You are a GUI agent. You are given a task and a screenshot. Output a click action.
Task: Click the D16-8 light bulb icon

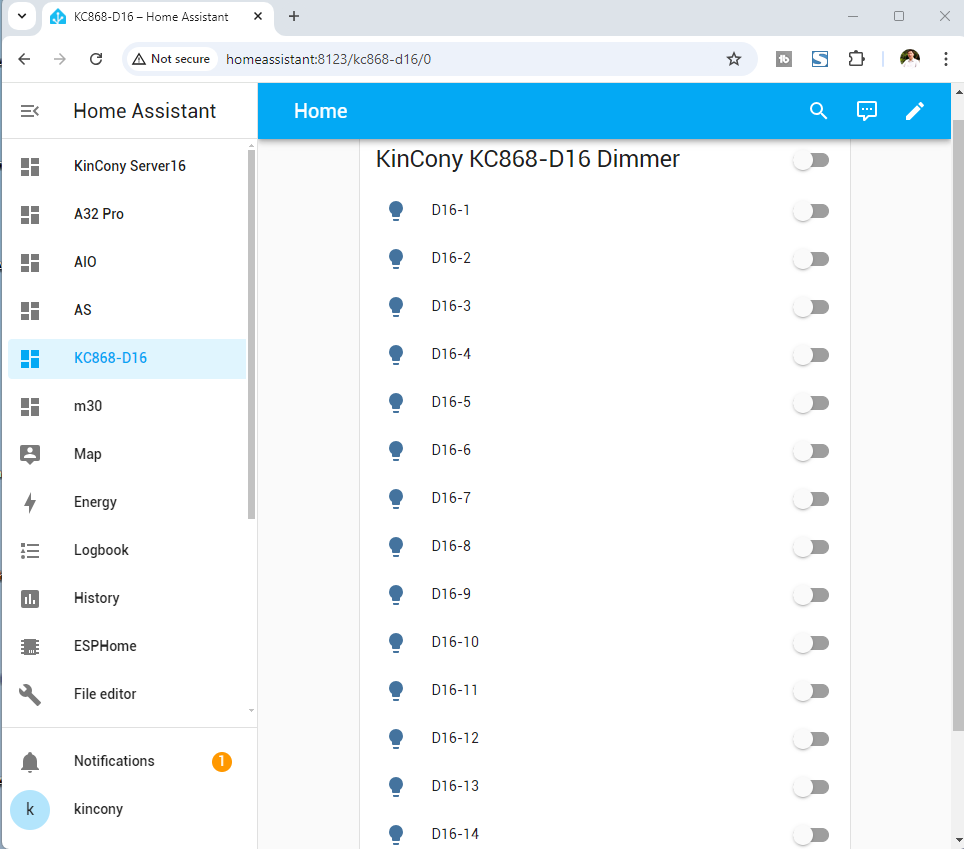click(x=396, y=546)
